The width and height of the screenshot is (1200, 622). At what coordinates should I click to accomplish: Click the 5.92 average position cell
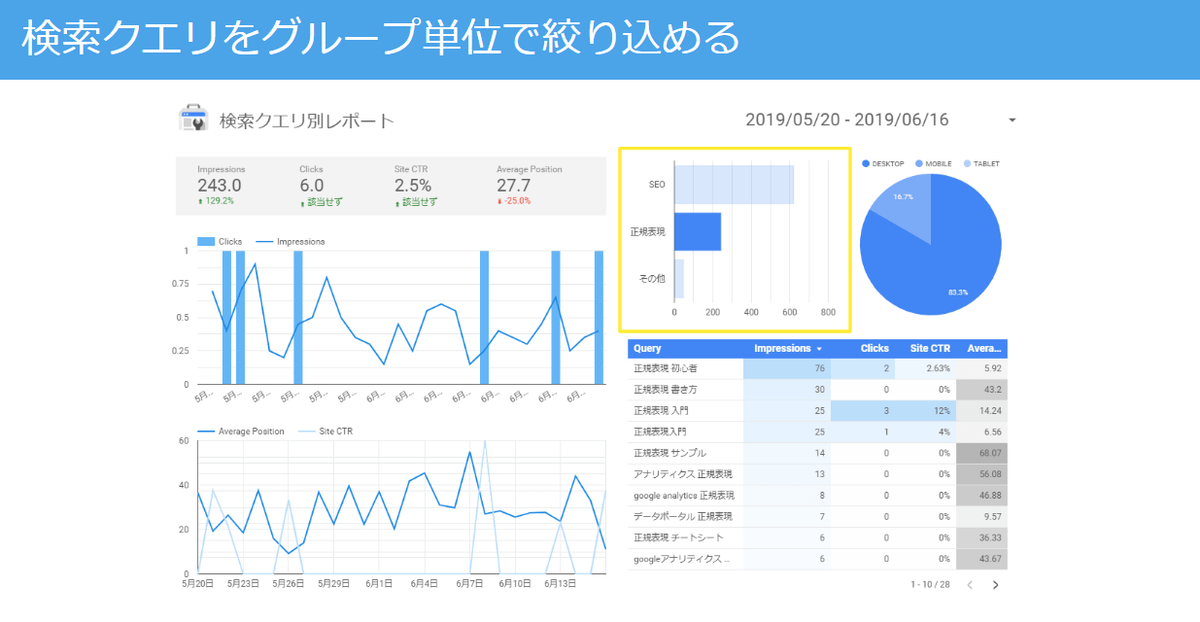pyautogui.click(x=982, y=369)
